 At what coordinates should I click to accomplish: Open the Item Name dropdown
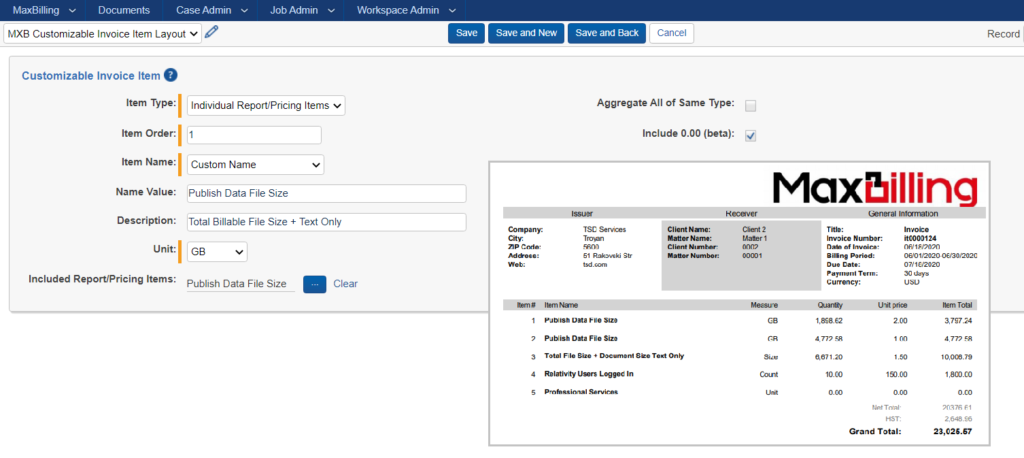coord(255,165)
